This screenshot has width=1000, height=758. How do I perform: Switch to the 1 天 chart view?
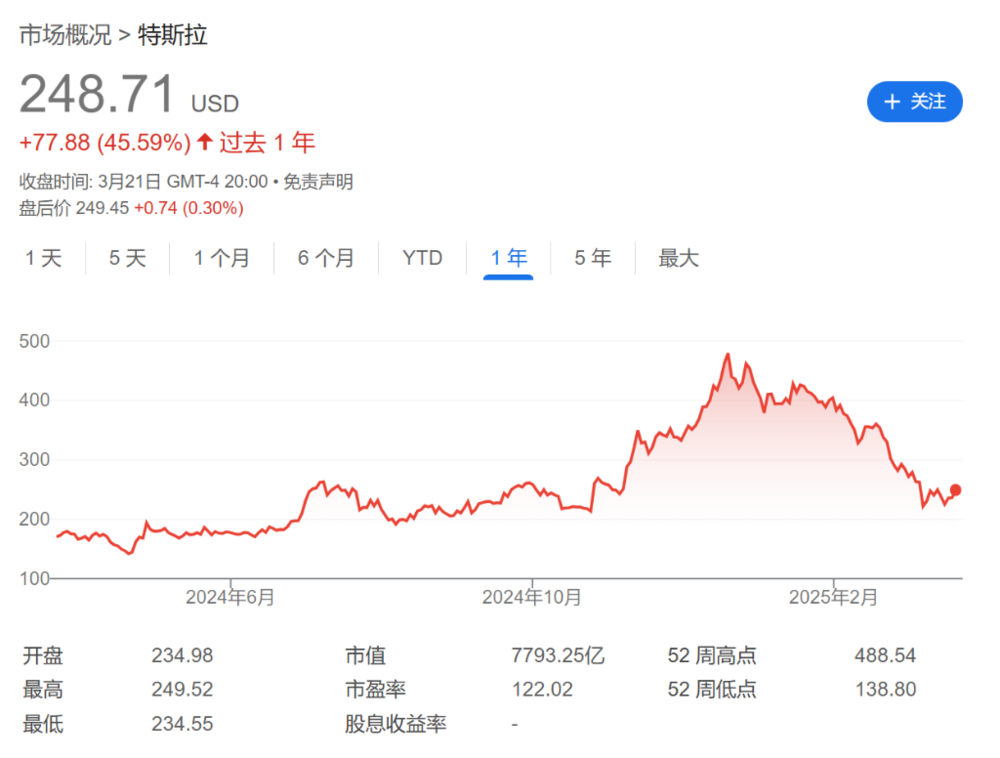tap(42, 257)
